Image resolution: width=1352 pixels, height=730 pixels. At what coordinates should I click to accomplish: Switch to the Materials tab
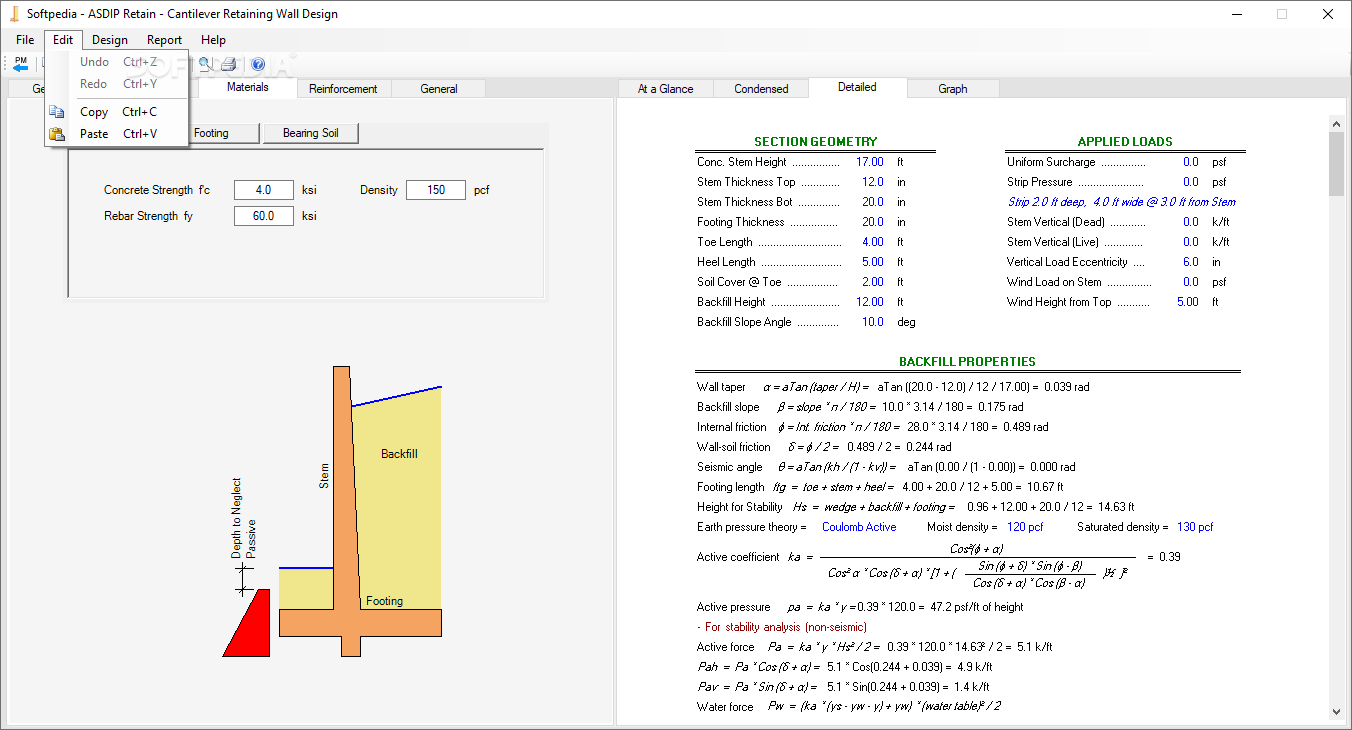(x=247, y=87)
